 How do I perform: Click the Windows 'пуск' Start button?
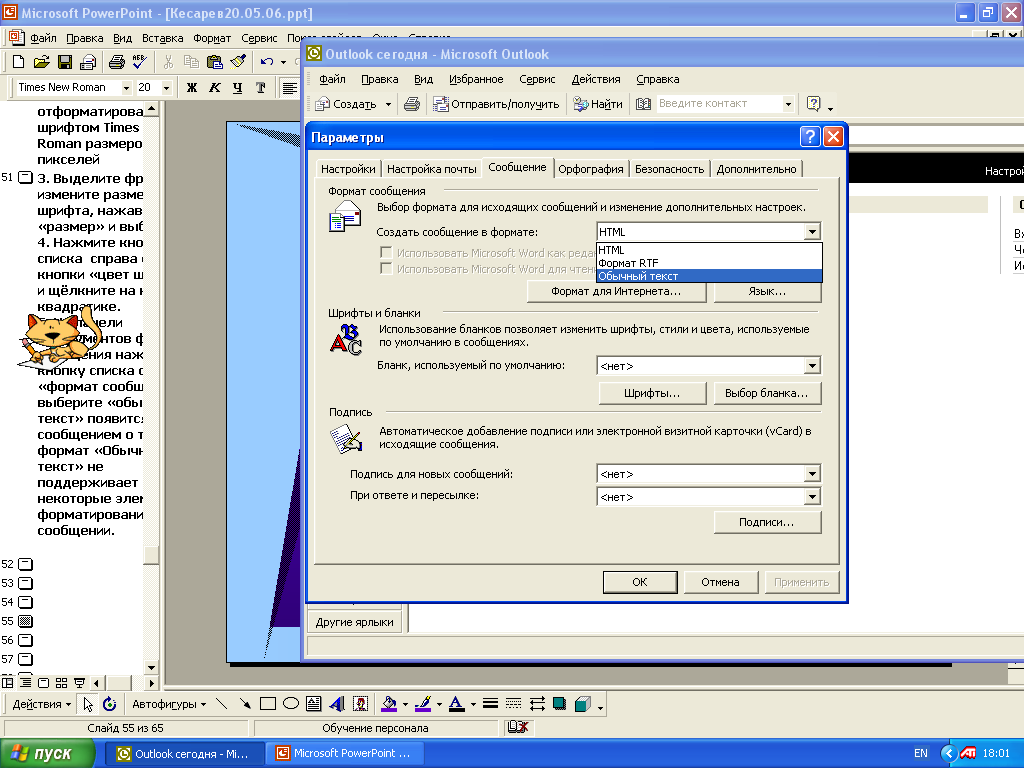(x=47, y=753)
